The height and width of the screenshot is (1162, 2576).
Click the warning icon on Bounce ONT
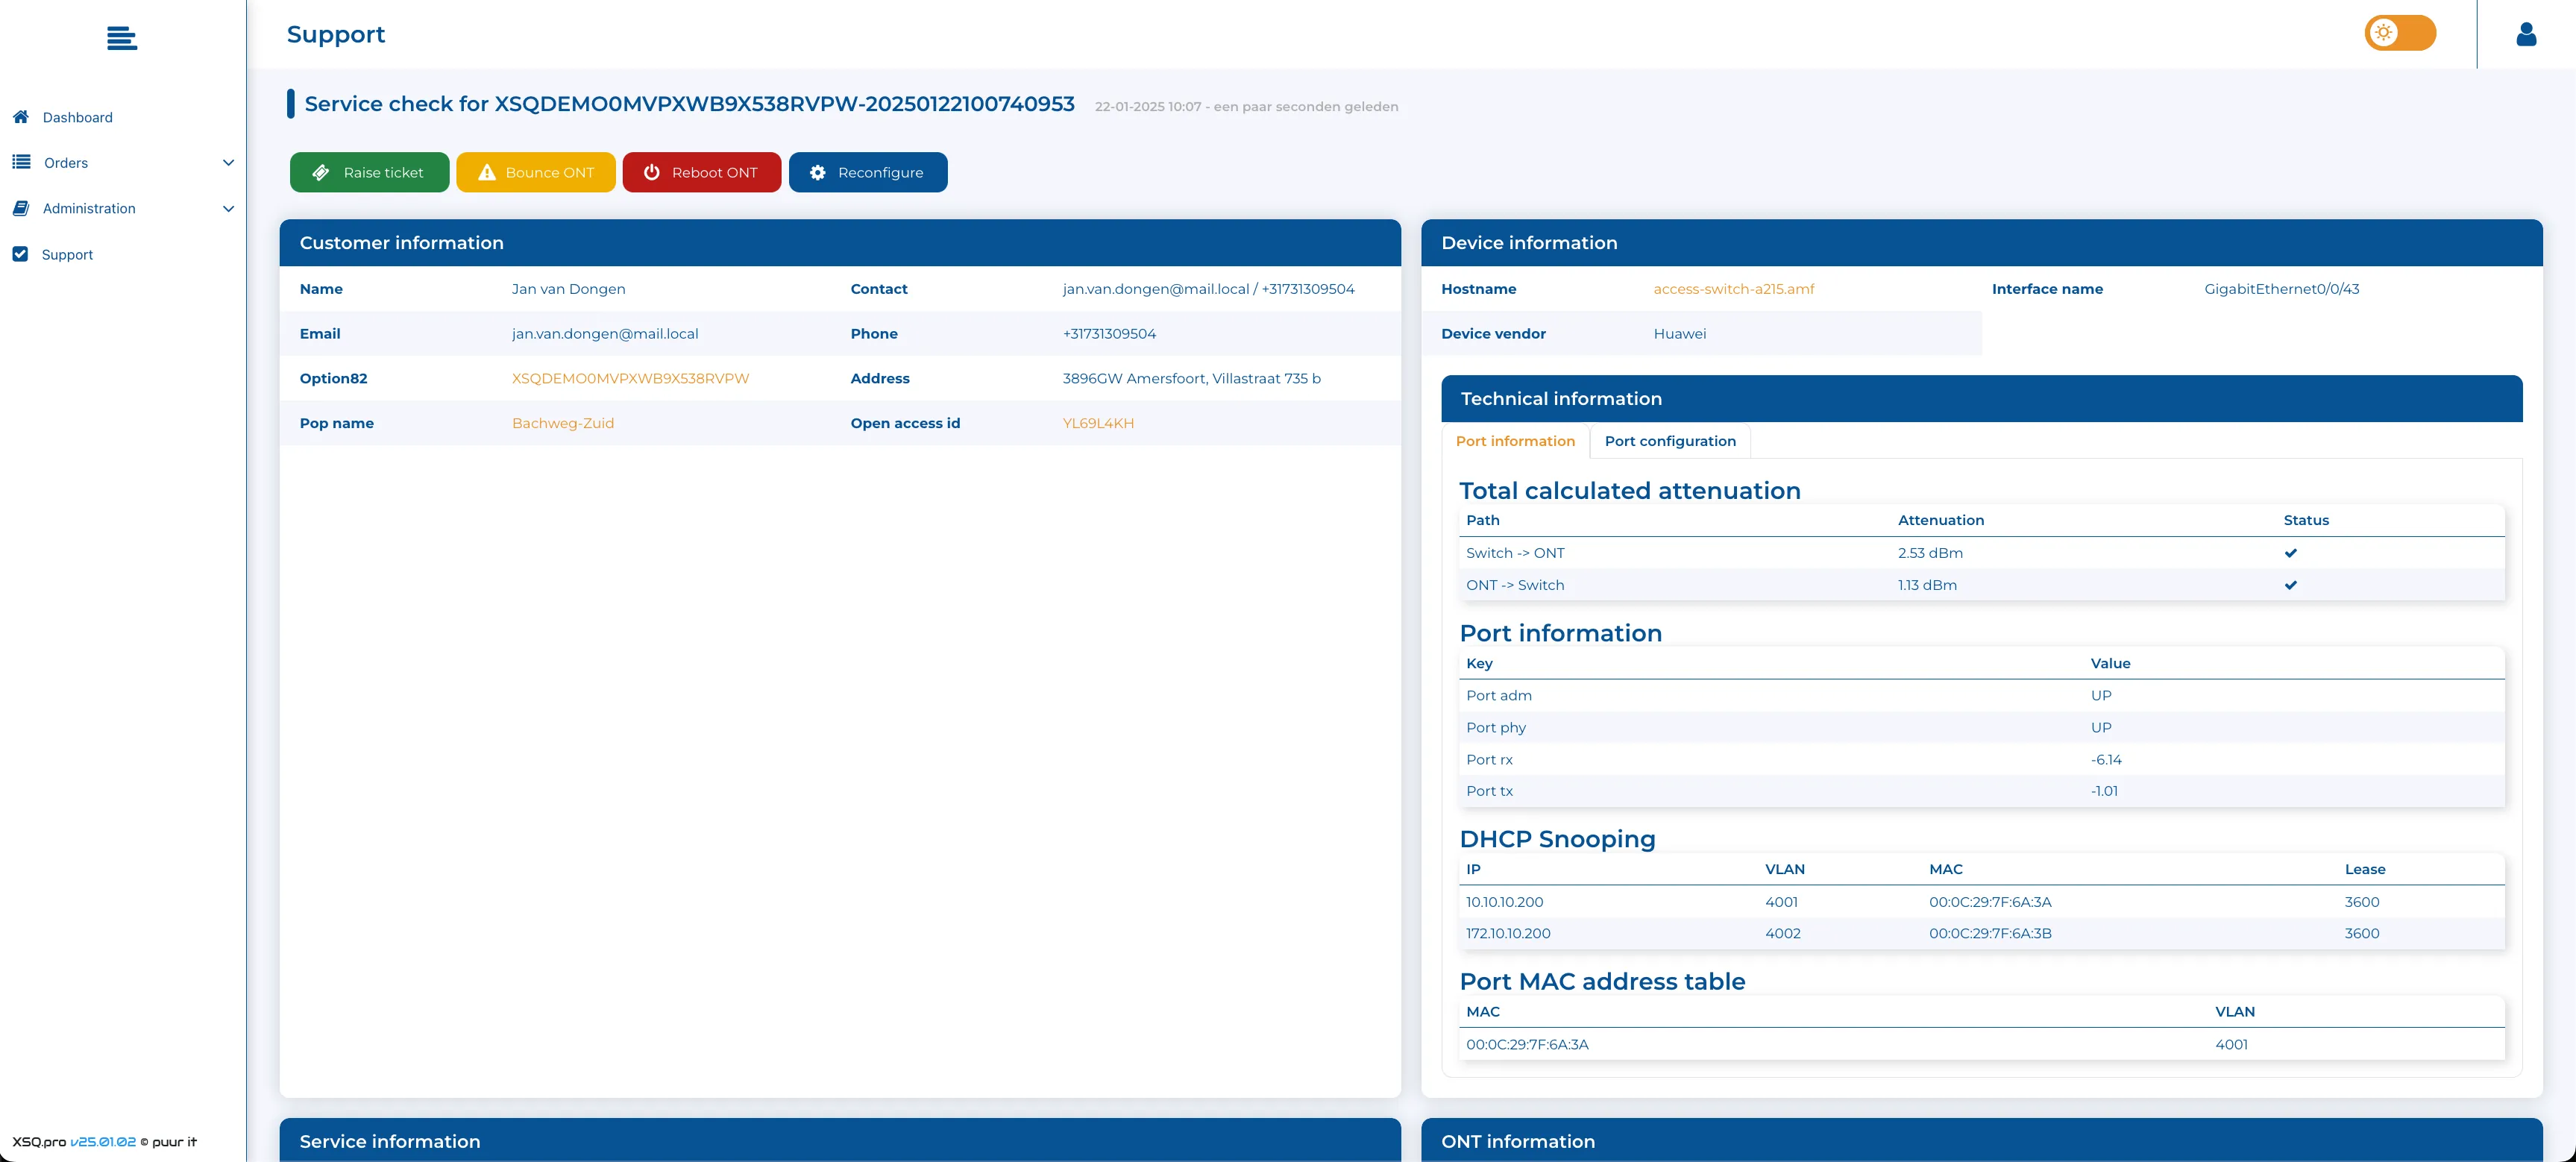click(487, 172)
